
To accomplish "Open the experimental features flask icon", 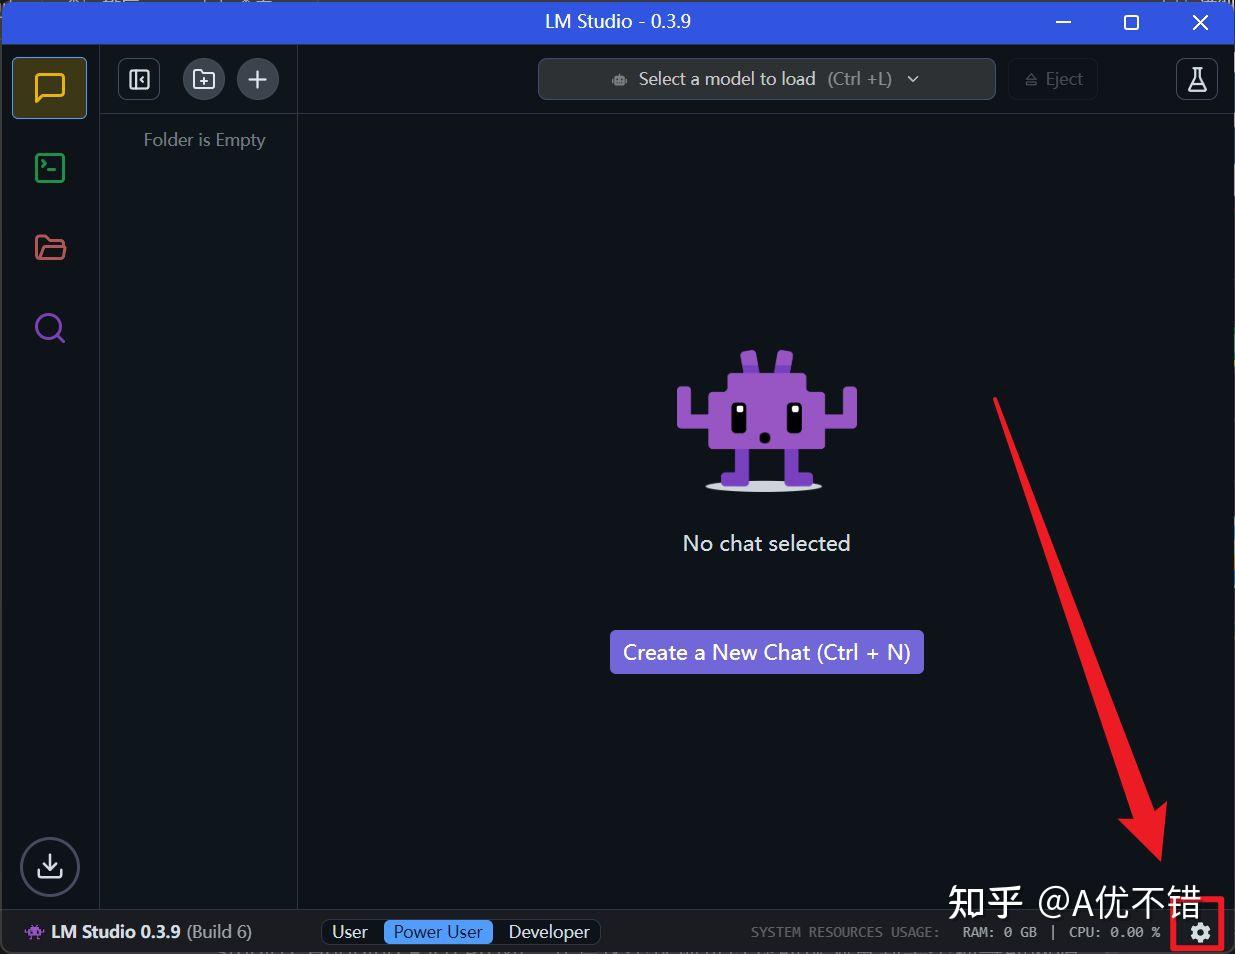I will pyautogui.click(x=1196, y=78).
